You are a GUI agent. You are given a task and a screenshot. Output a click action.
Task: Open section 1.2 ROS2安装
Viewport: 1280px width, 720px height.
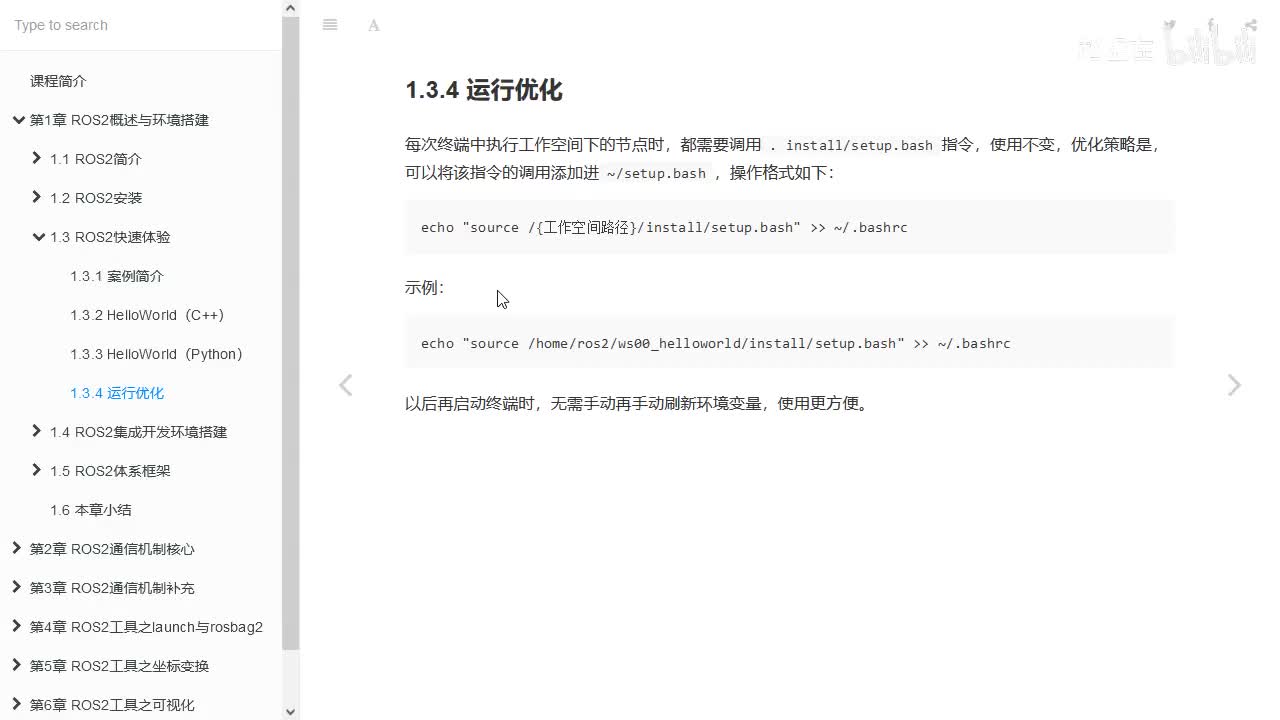96,198
